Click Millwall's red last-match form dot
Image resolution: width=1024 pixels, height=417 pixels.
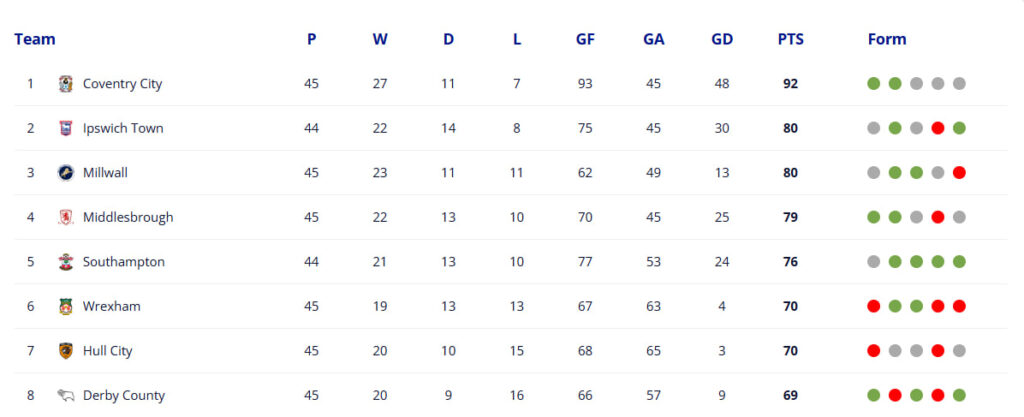(x=959, y=173)
